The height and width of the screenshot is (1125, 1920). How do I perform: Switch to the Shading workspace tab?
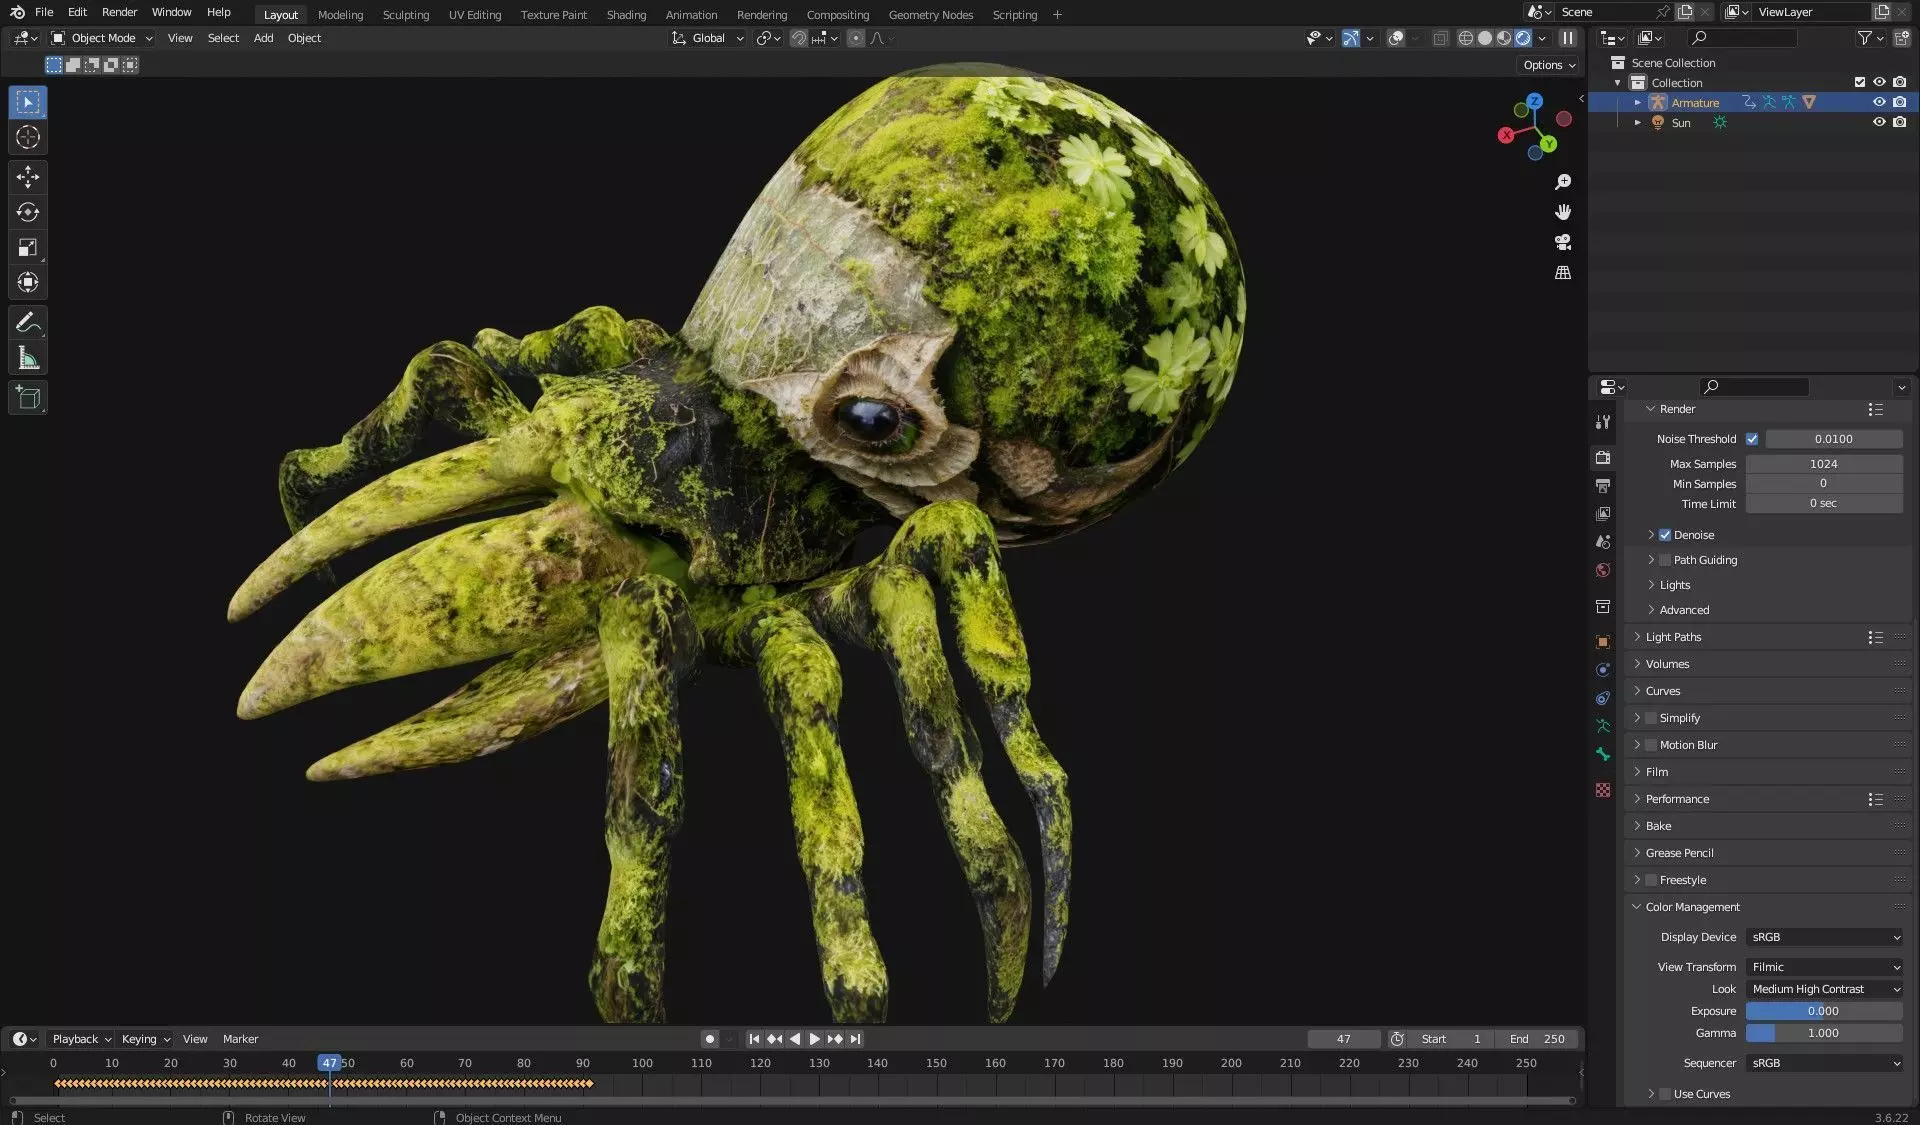tap(626, 14)
